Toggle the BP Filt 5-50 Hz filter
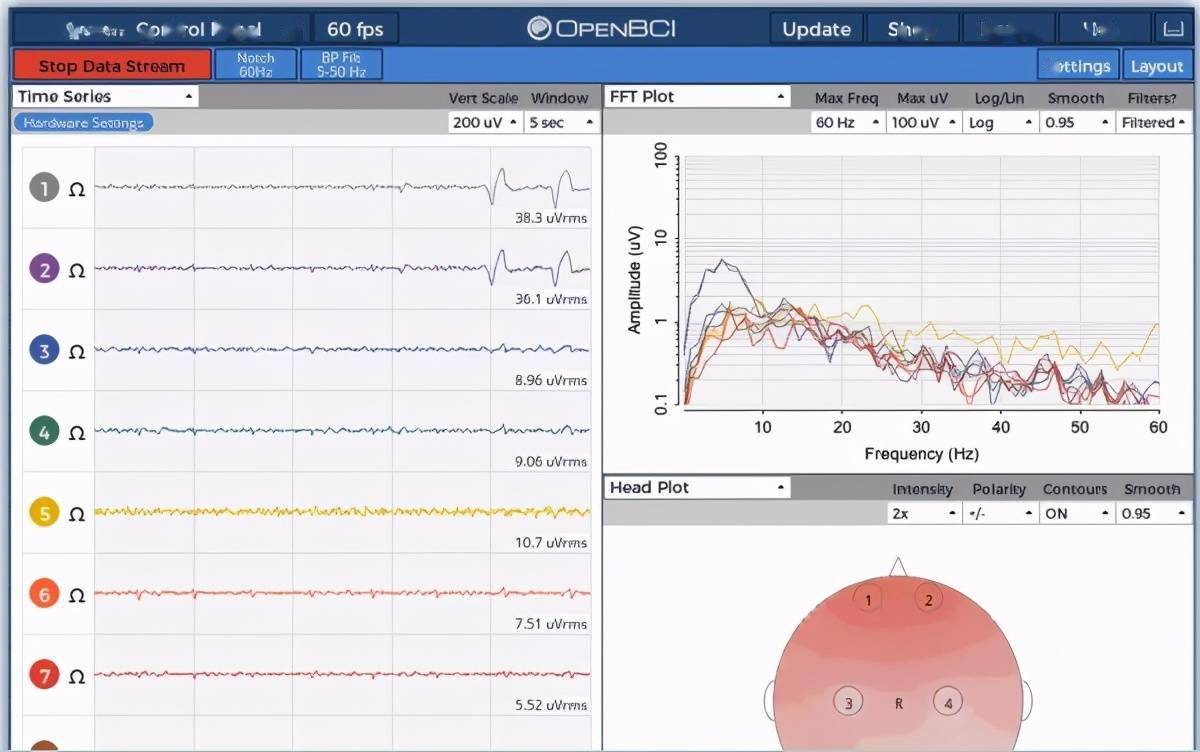The width and height of the screenshot is (1200, 752). coord(342,65)
